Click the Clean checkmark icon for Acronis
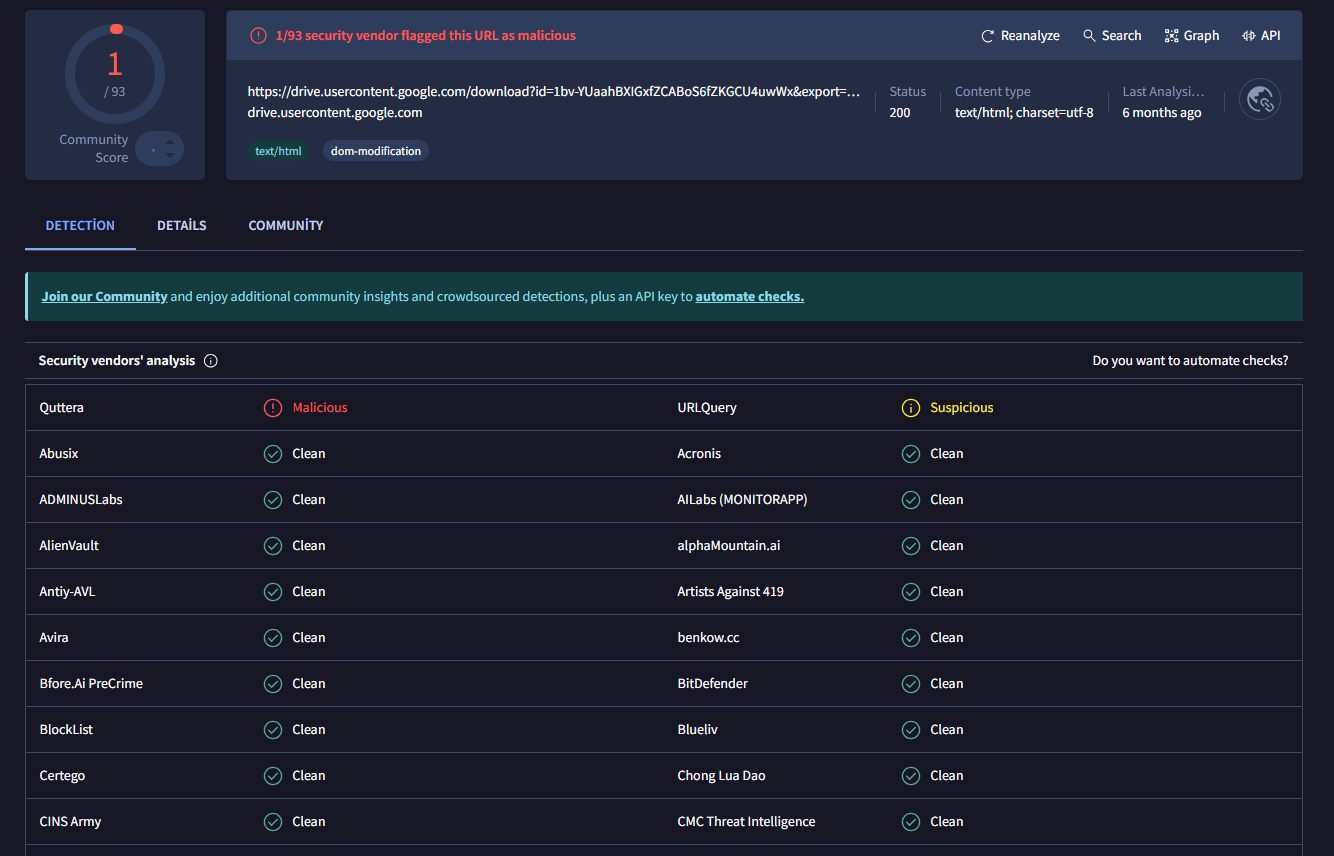Viewport: 1334px width, 856px height. pyautogui.click(x=911, y=454)
